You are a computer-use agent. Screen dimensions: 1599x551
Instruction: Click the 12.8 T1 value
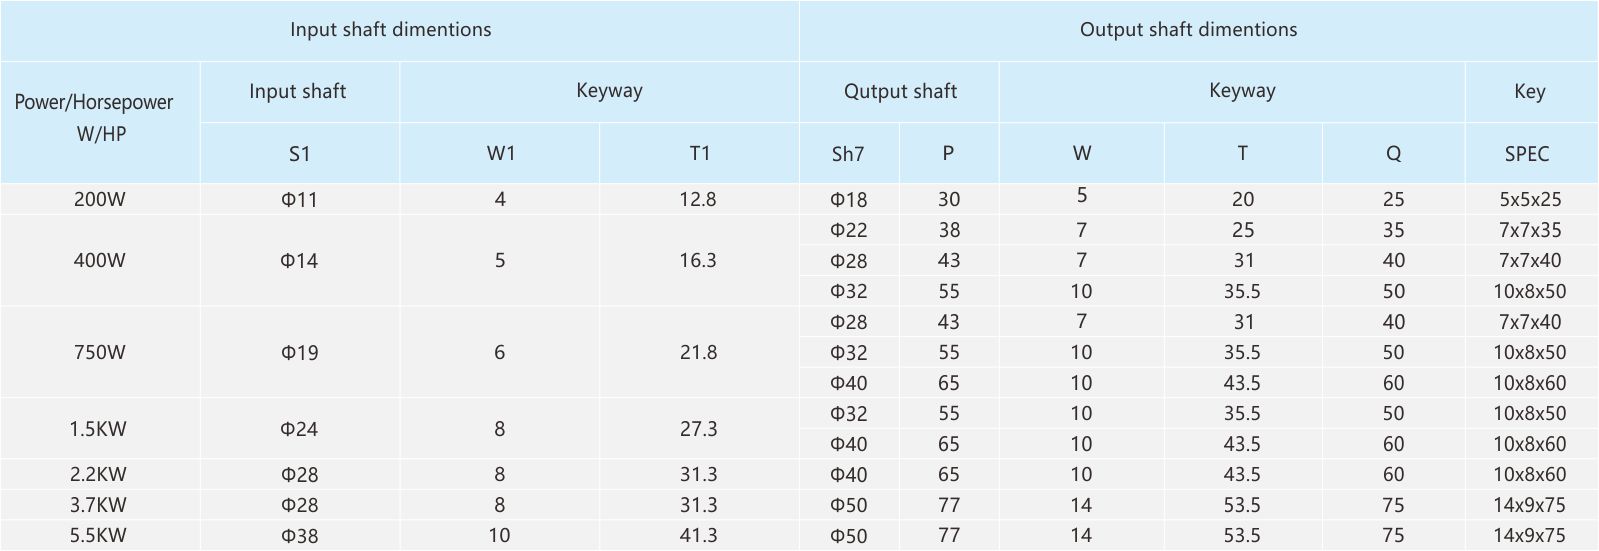(x=698, y=199)
